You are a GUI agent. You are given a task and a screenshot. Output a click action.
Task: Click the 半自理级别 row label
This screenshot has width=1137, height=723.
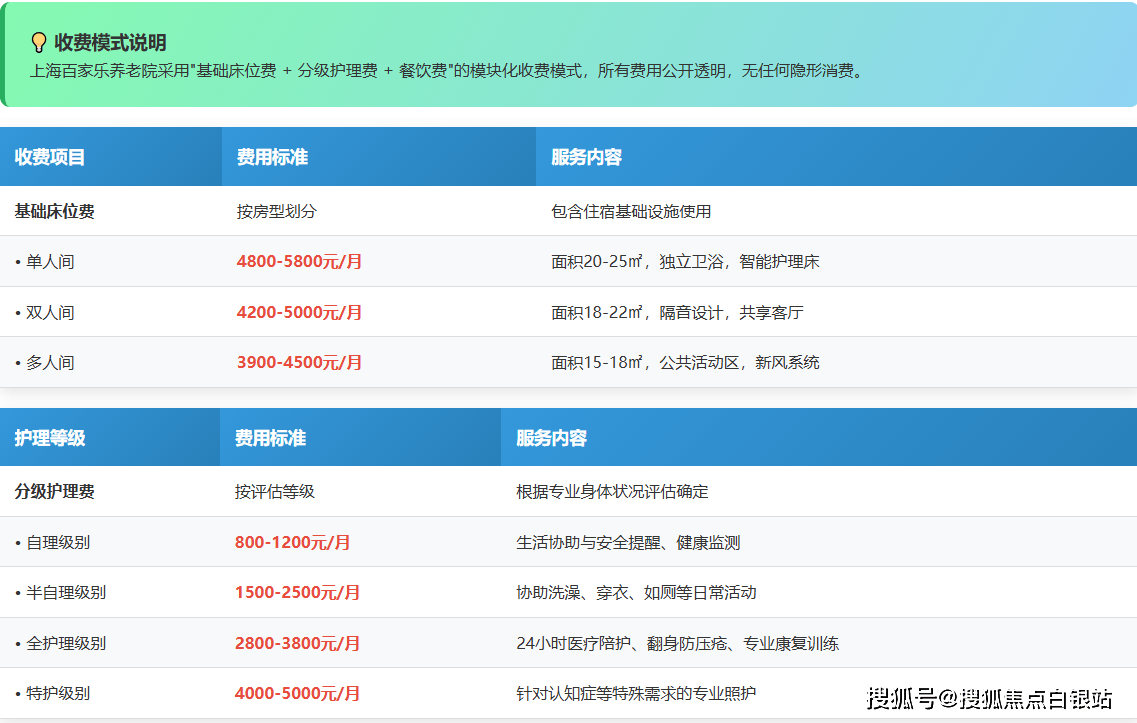point(65,593)
